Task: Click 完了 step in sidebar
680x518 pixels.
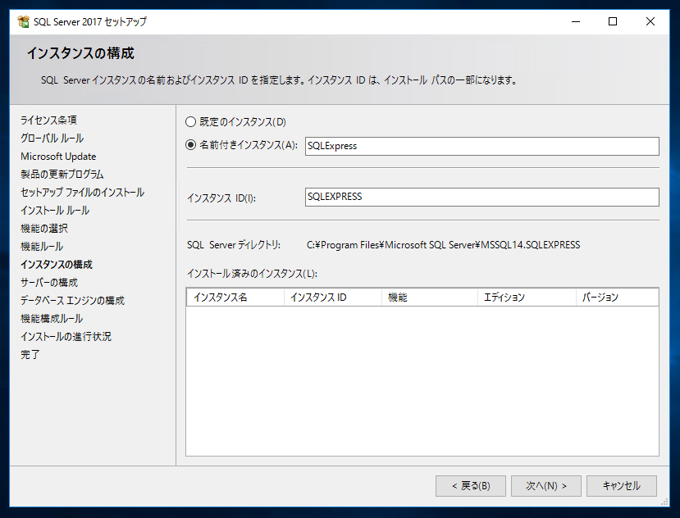Action: click(30, 355)
